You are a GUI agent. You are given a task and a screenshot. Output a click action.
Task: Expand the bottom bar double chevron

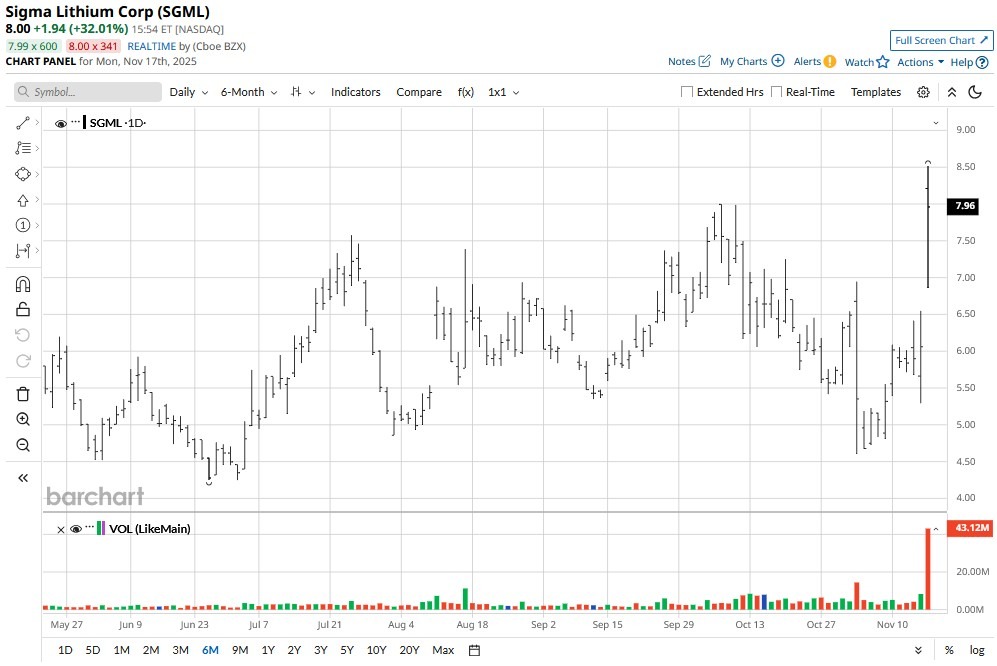(x=918, y=650)
